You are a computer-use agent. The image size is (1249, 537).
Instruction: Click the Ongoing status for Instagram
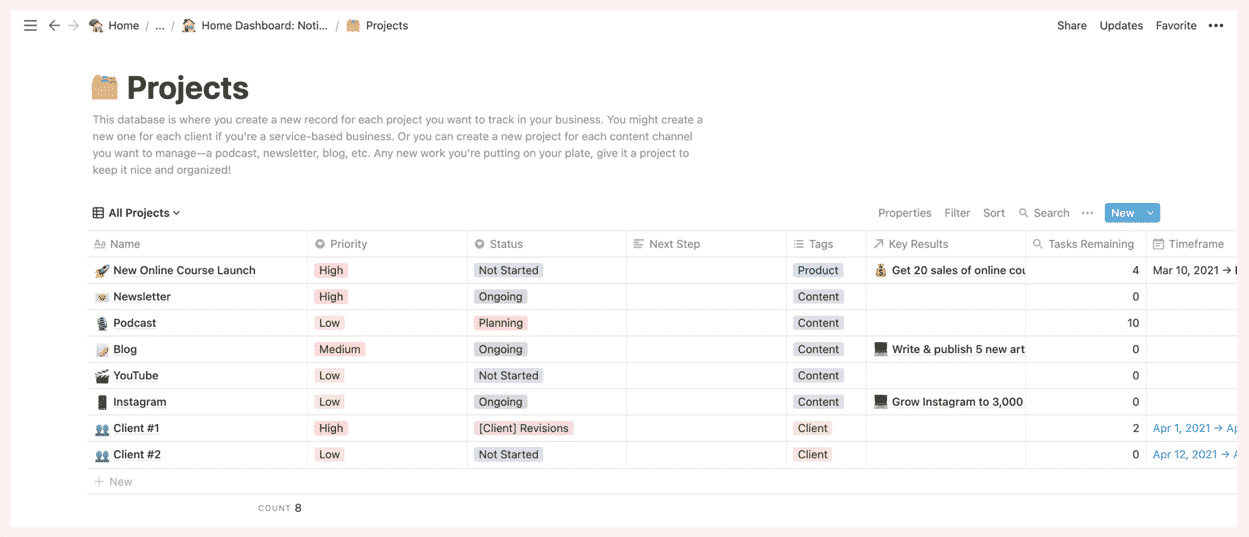pyautogui.click(x=501, y=402)
